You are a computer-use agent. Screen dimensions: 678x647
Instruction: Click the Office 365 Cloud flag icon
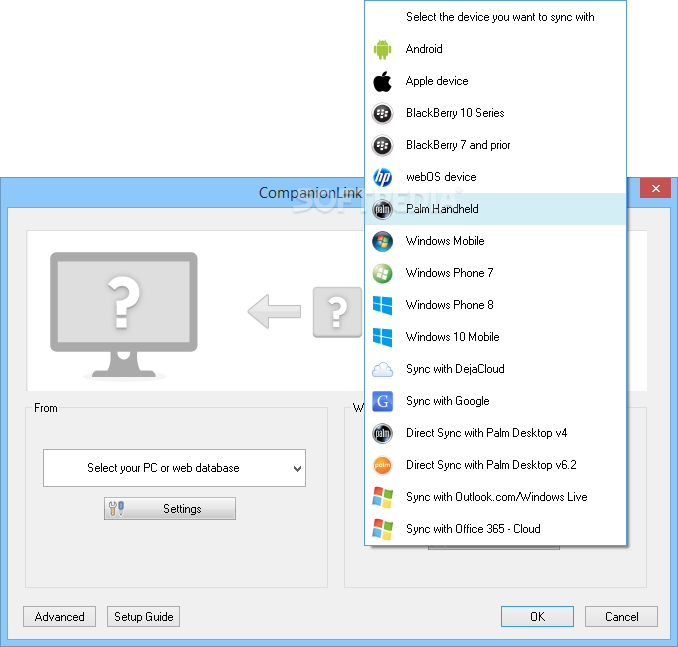382,529
